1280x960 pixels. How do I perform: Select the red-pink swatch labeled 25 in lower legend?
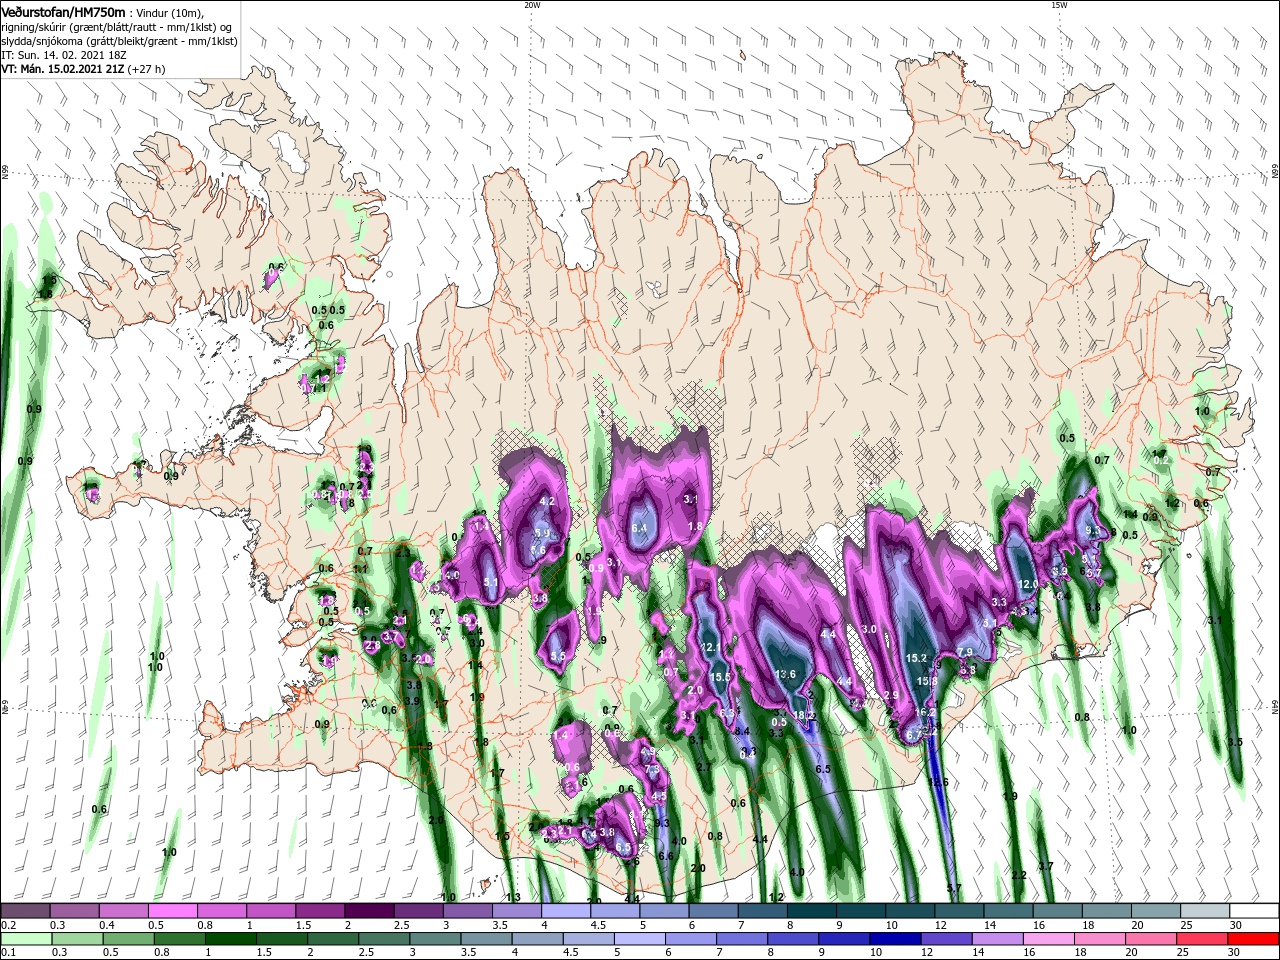click(1202, 939)
